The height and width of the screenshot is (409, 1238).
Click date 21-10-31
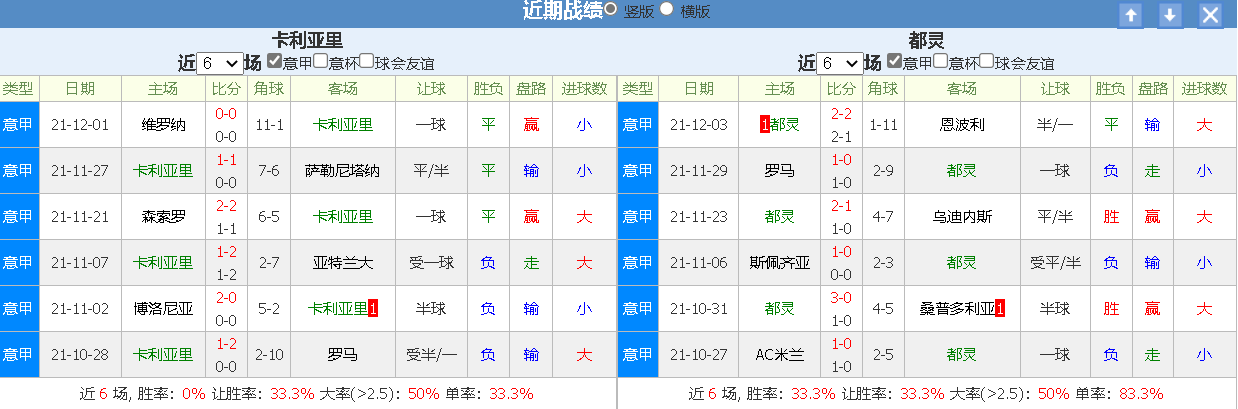(x=699, y=309)
